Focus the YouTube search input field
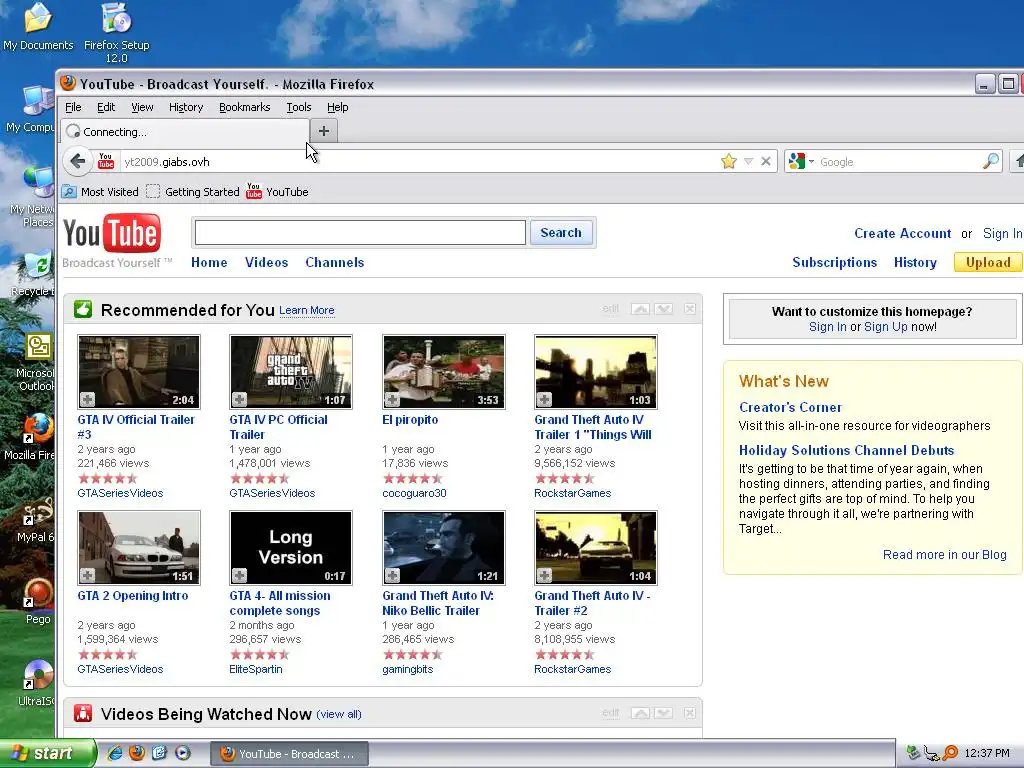Viewport: 1024px width, 768px height. tap(360, 232)
